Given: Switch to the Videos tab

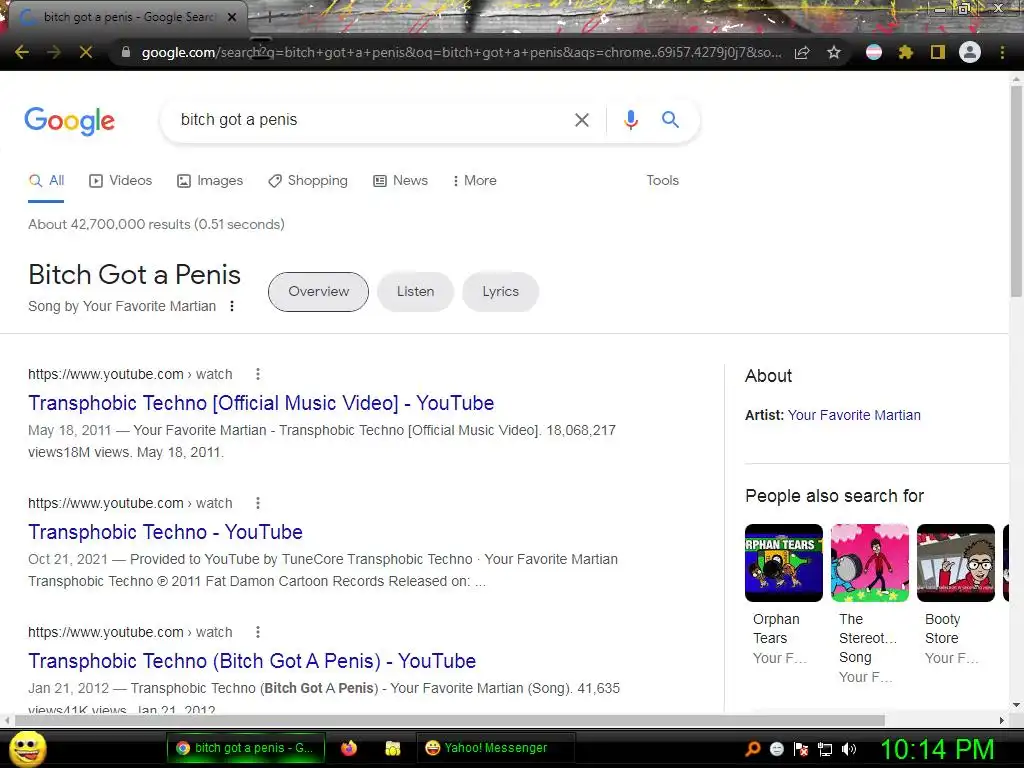Looking at the screenshot, I should (121, 181).
